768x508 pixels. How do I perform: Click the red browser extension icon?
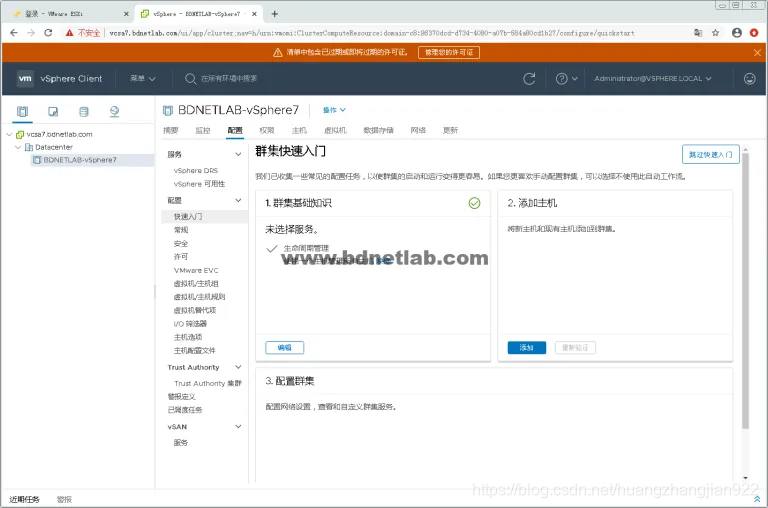754,33
